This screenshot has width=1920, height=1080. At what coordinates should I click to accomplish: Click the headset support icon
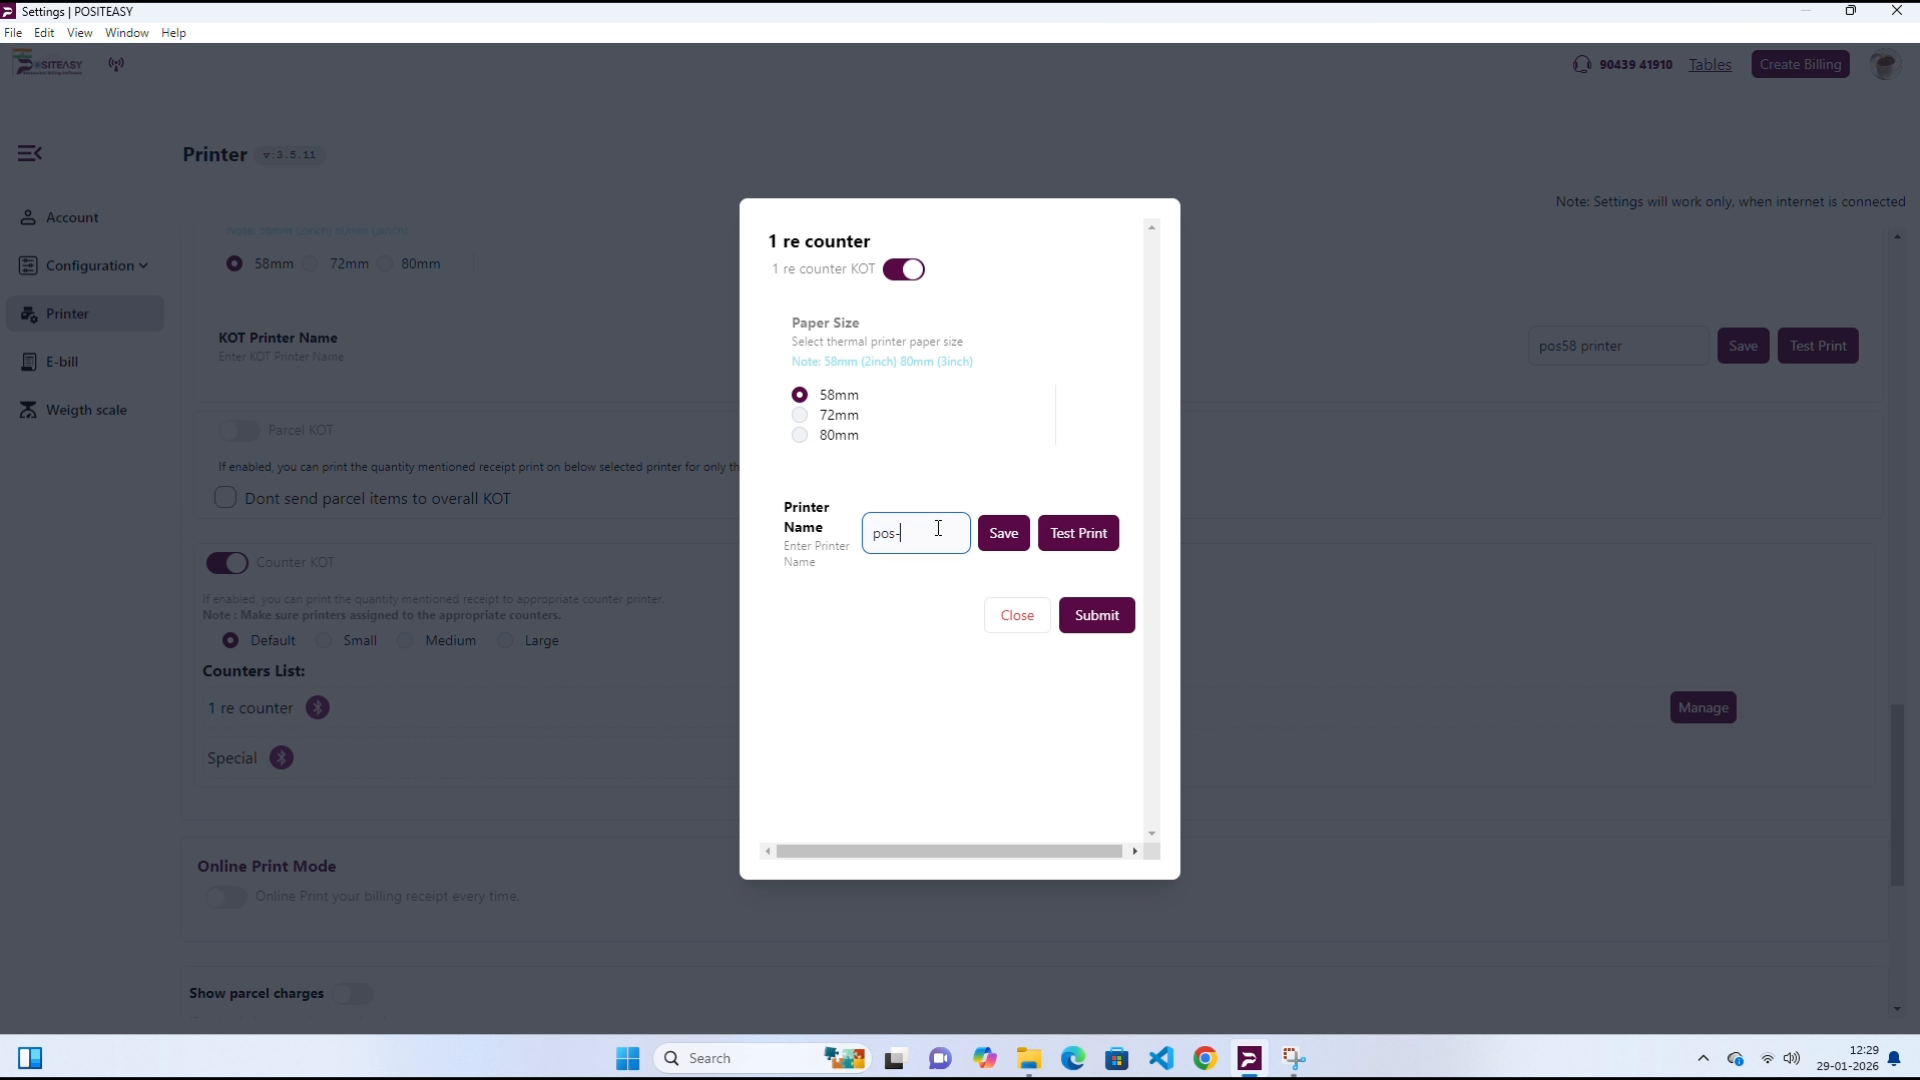(1581, 65)
